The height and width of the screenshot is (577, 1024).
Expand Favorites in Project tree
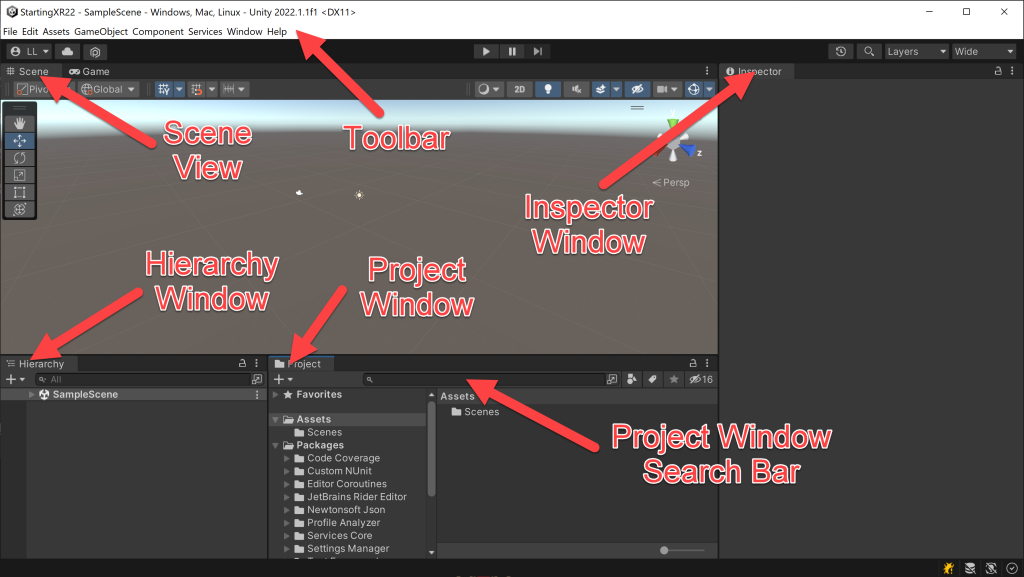(276, 394)
